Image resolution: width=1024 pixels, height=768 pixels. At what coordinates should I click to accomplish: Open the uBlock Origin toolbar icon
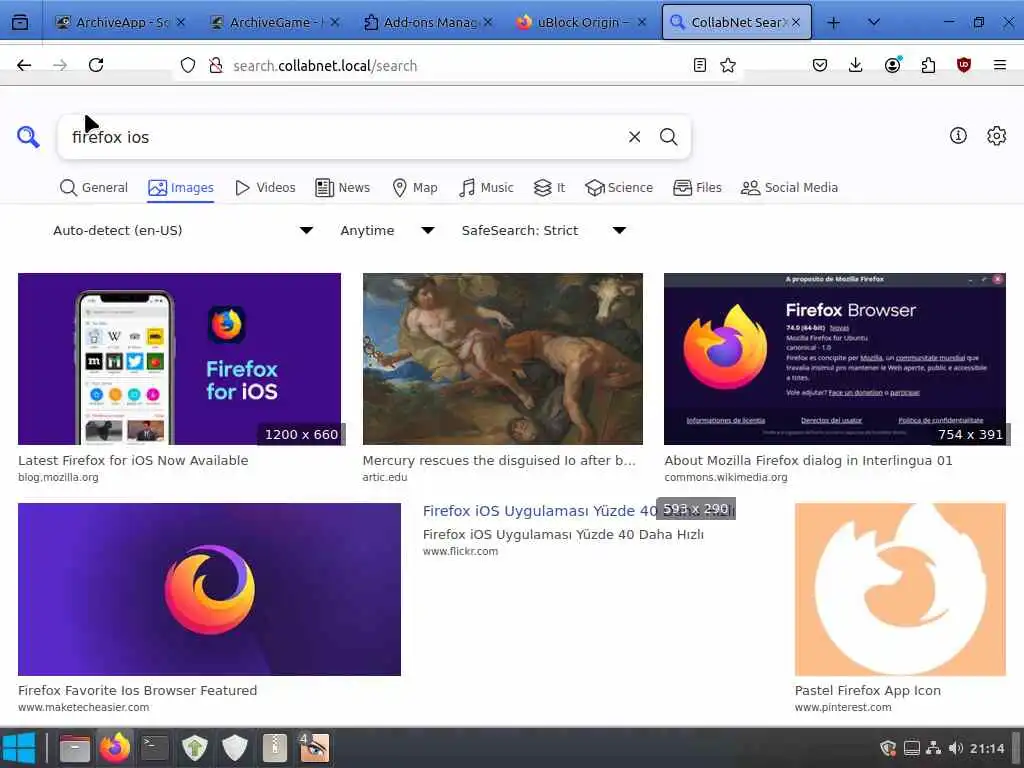(963, 65)
